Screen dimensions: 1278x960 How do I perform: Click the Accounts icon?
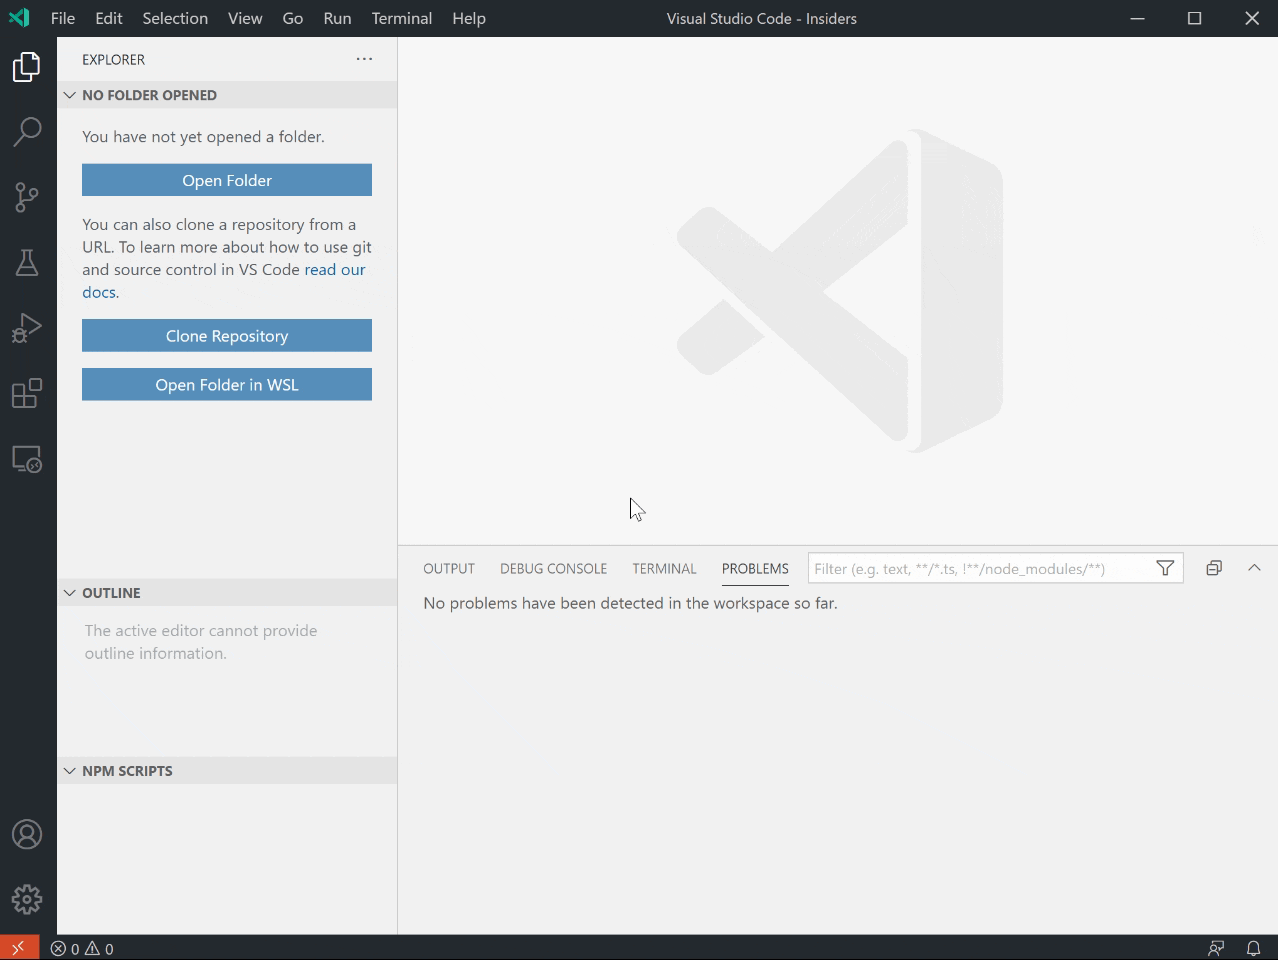(x=27, y=834)
